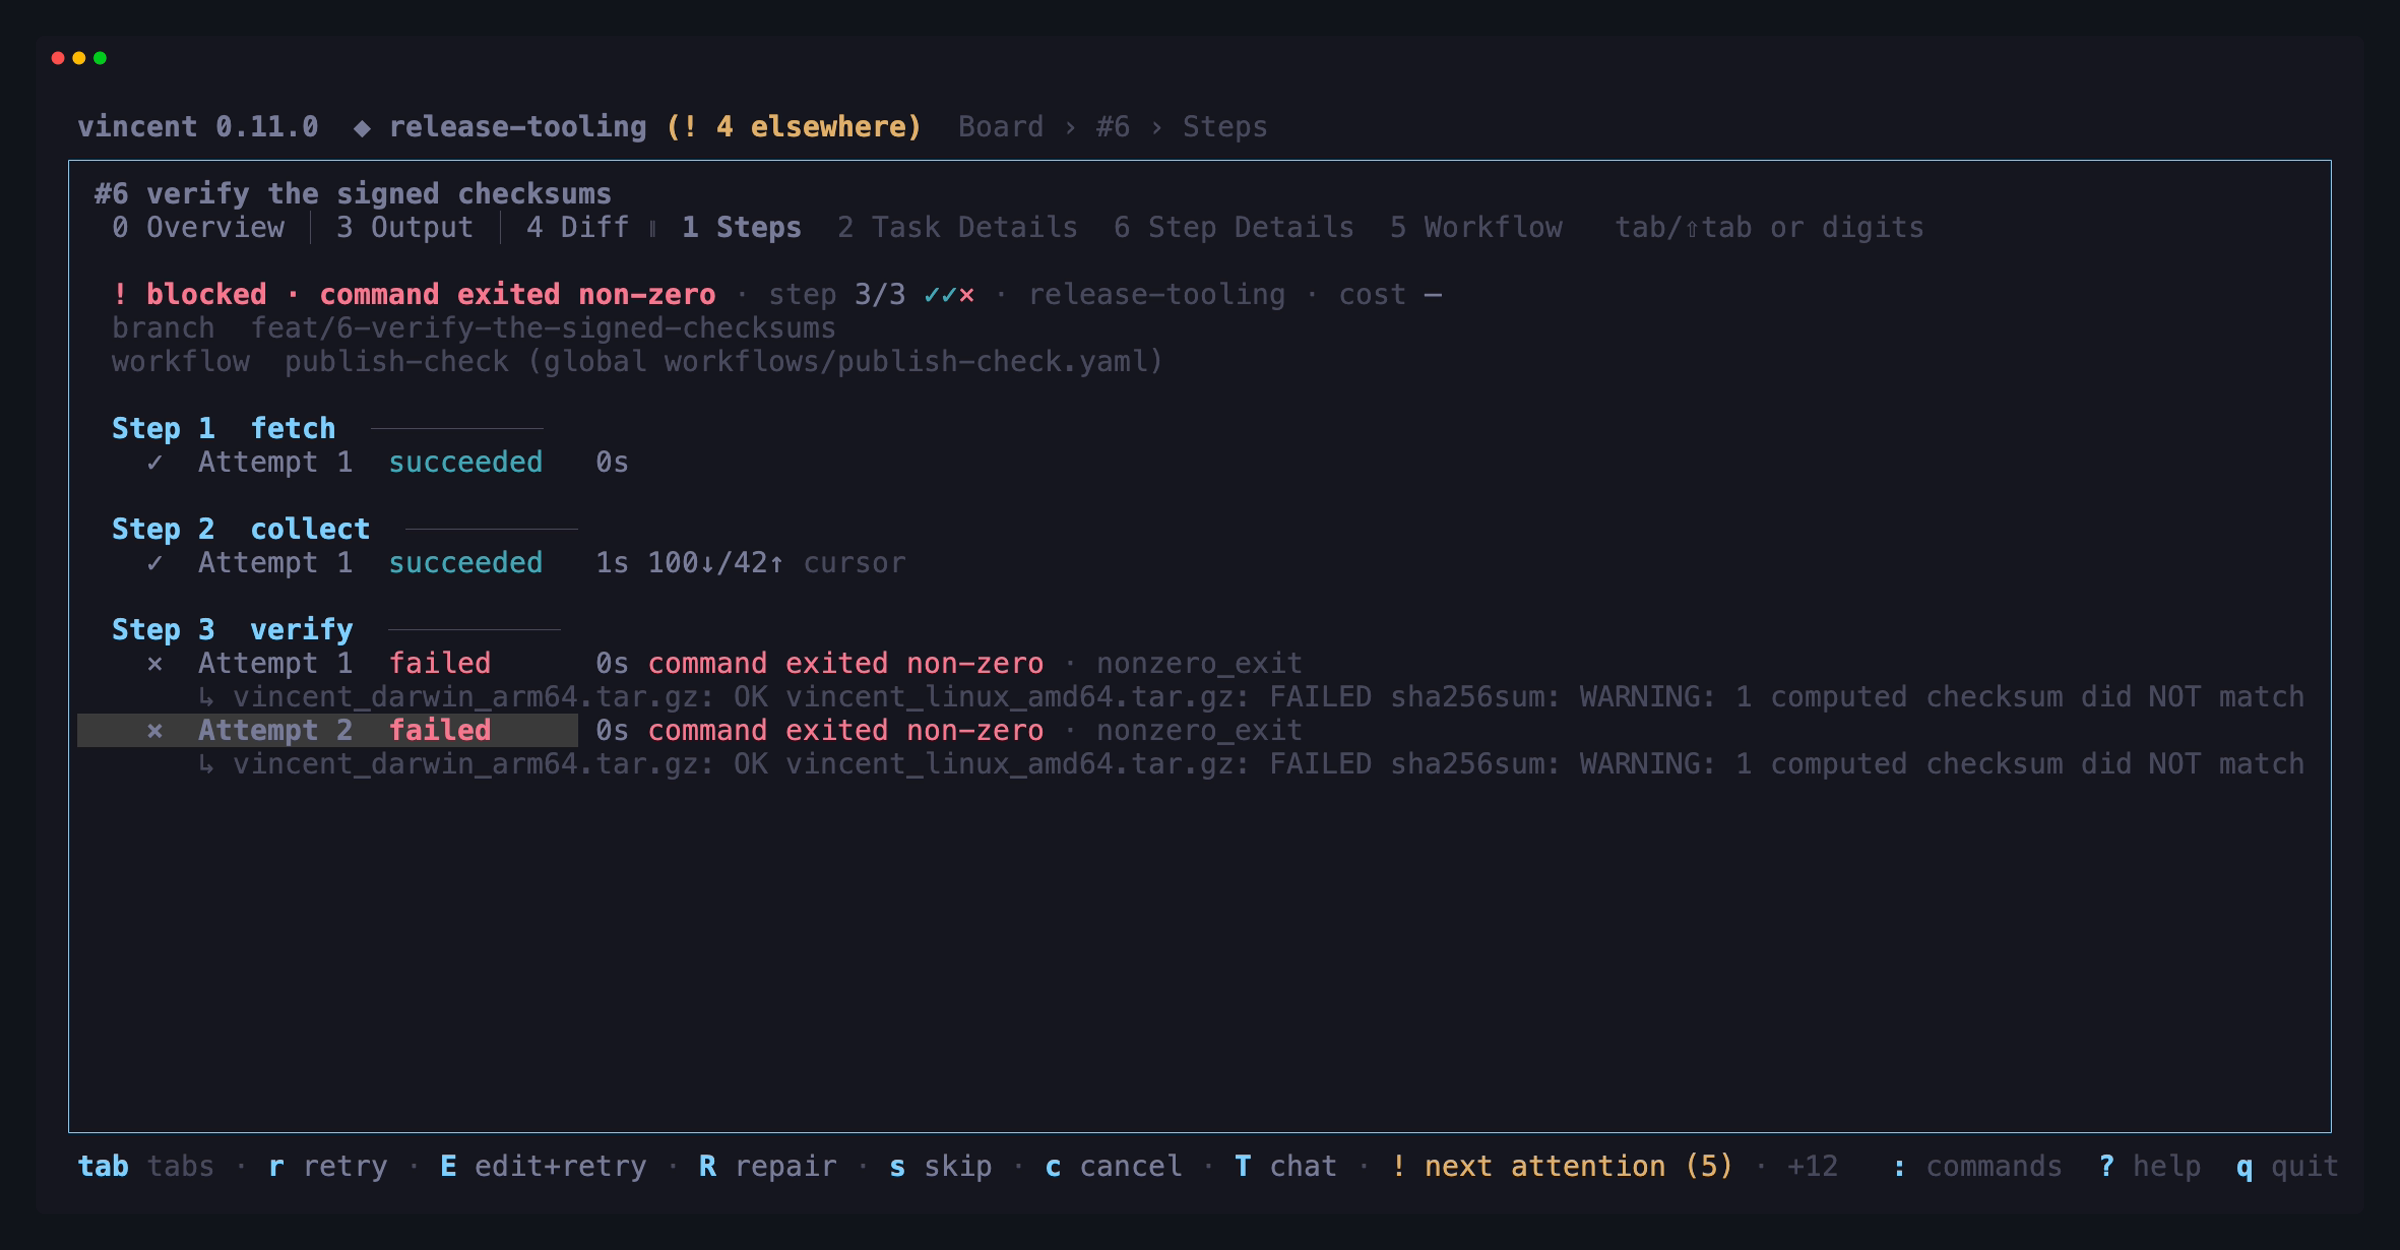The image size is (2400, 1250).
Task: Click the release-tooling project name in header
Action: point(517,127)
